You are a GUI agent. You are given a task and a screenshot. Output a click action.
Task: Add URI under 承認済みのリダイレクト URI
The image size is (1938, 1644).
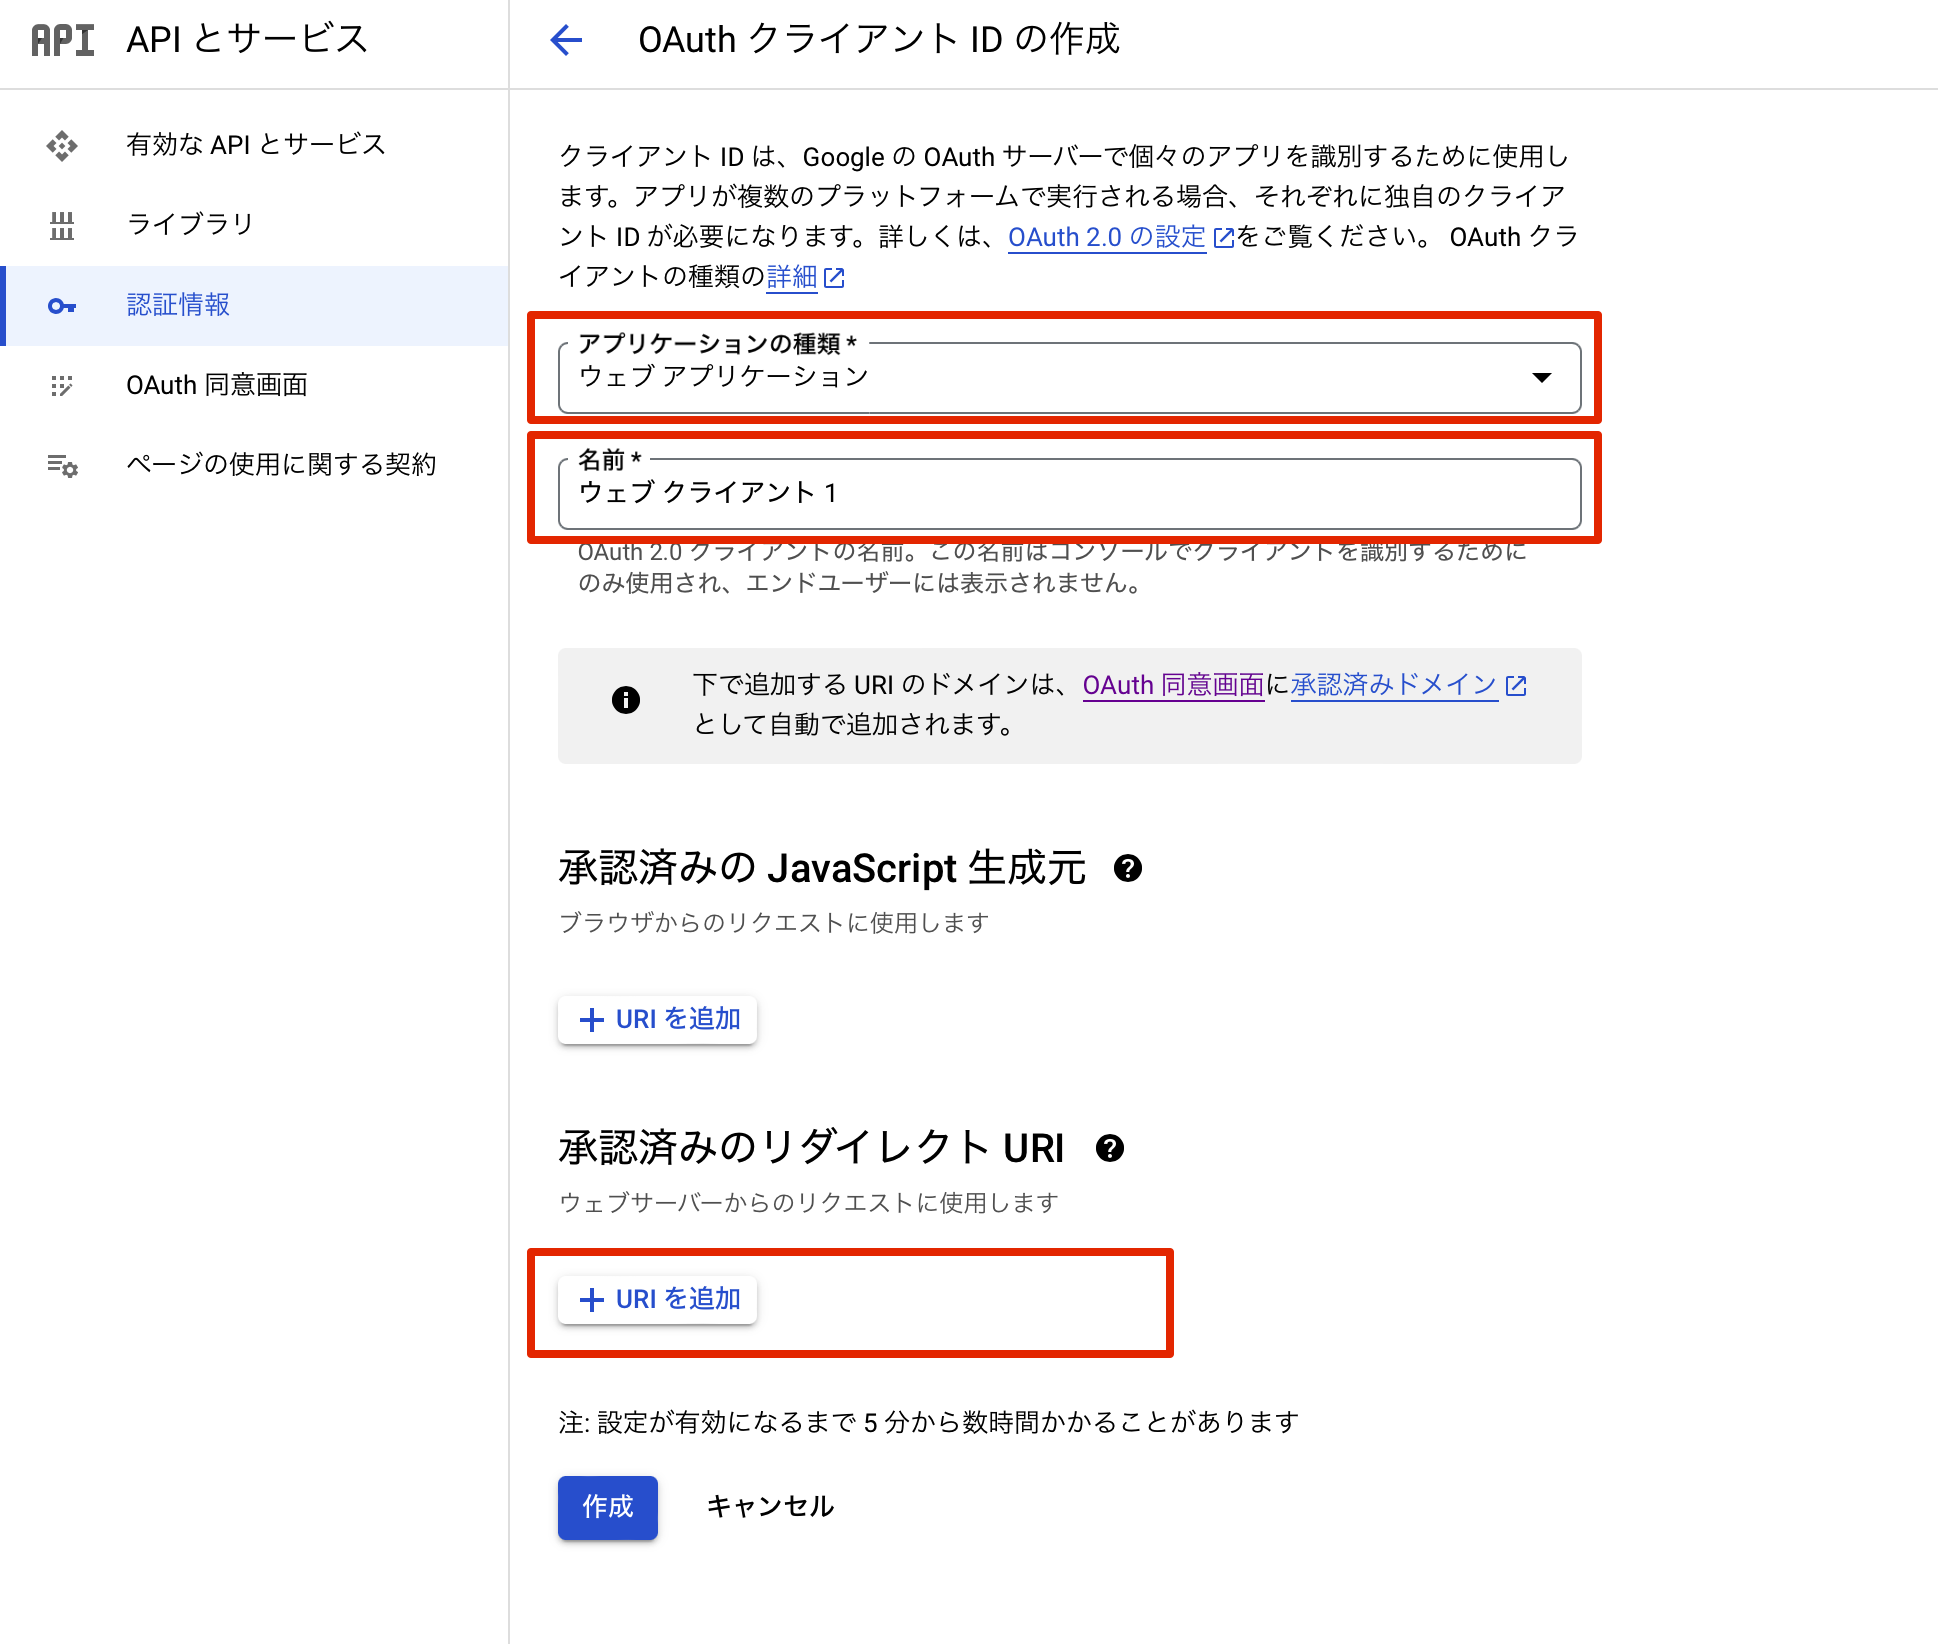coord(658,1299)
